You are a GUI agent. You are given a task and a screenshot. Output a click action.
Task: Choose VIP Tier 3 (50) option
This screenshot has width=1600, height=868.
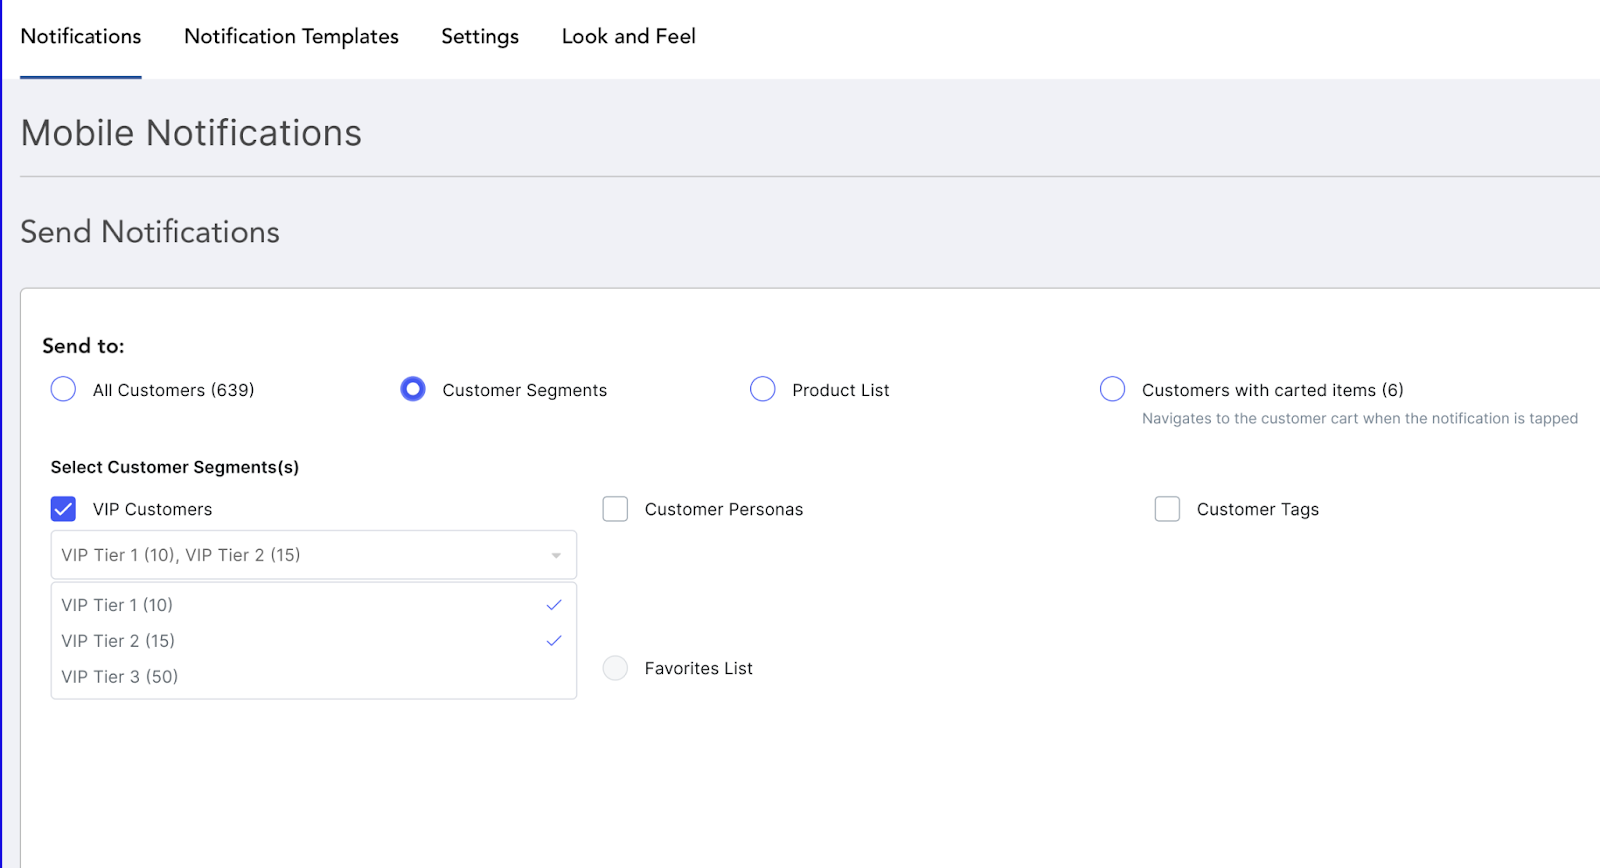[x=120, y=677]
